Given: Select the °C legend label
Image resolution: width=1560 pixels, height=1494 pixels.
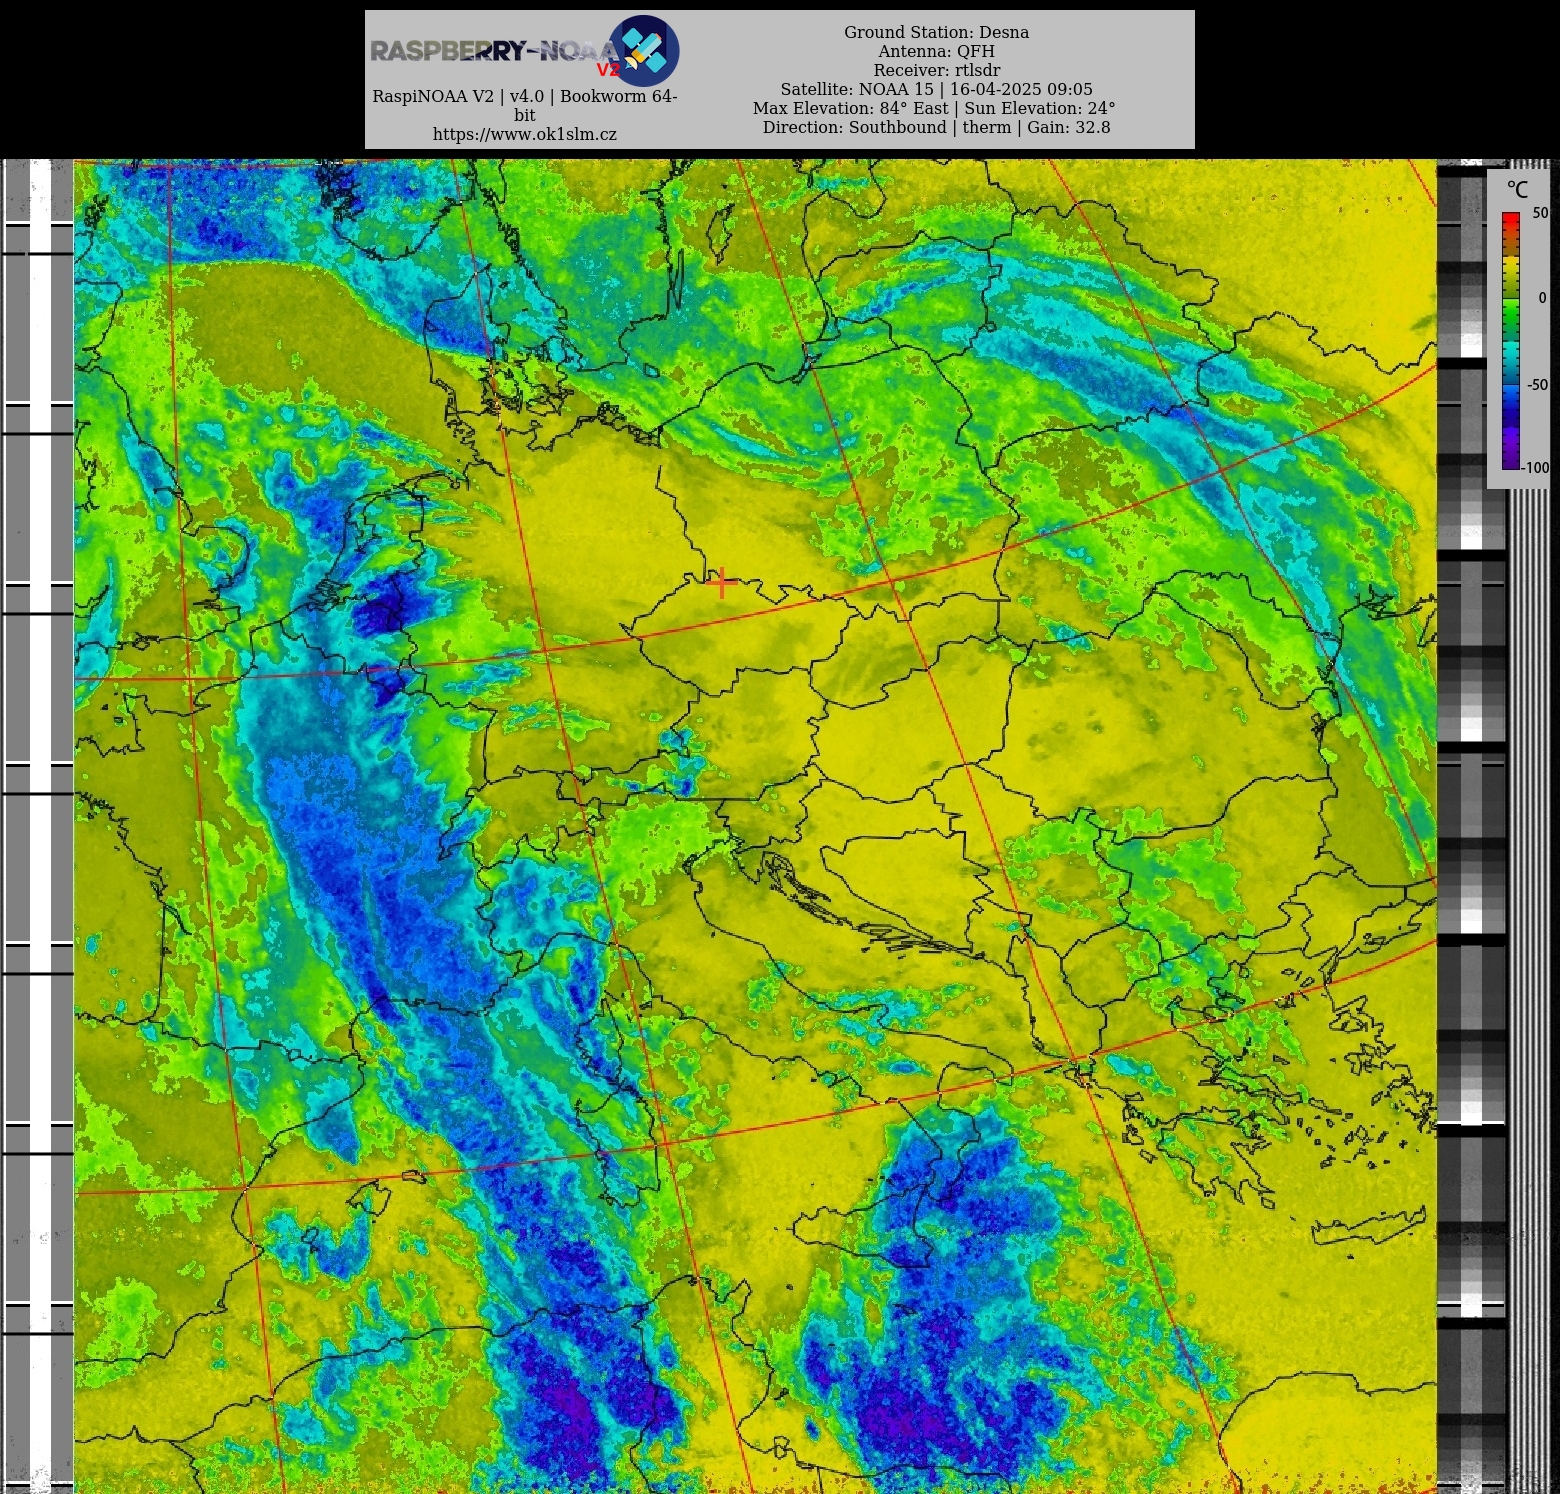Looking at the screenshot, I should [1517, 190].
